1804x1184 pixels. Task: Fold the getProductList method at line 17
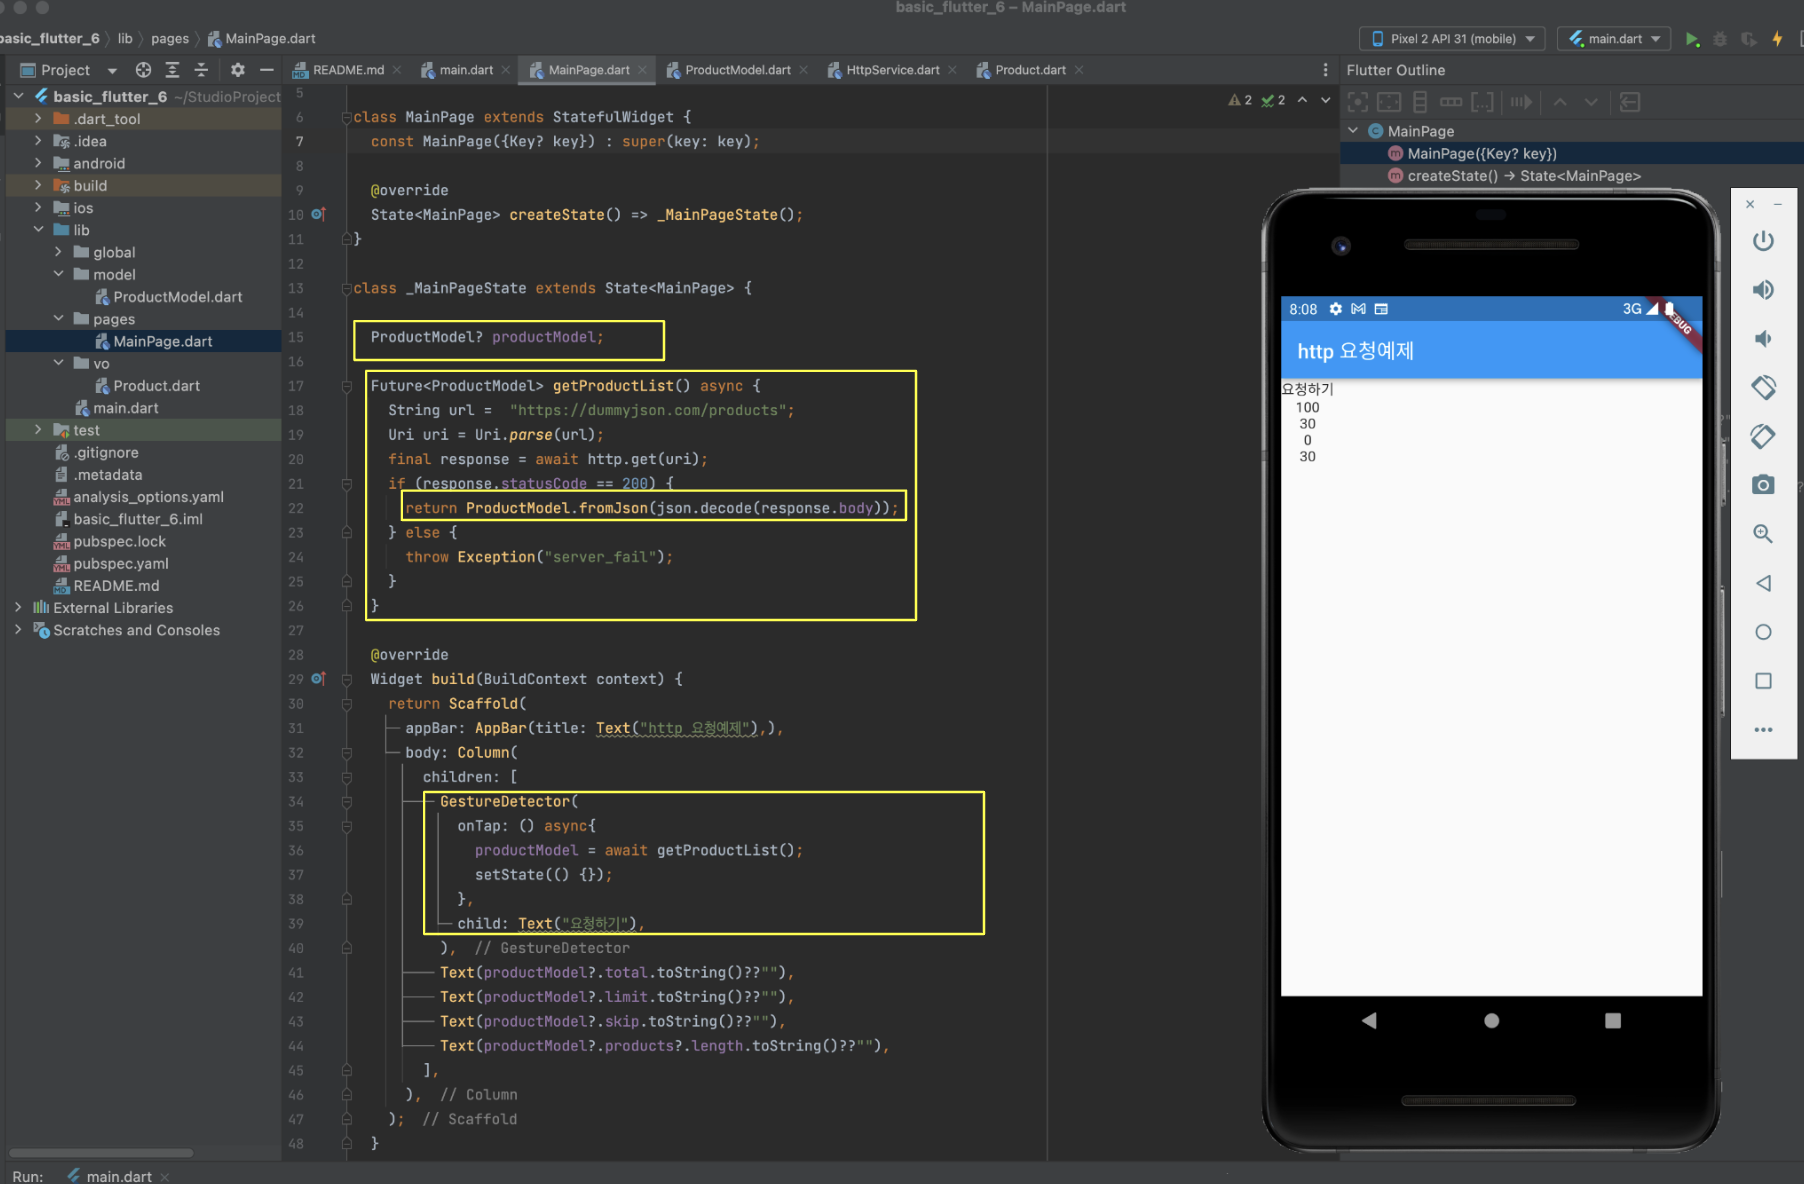click(x=346, y=386)
